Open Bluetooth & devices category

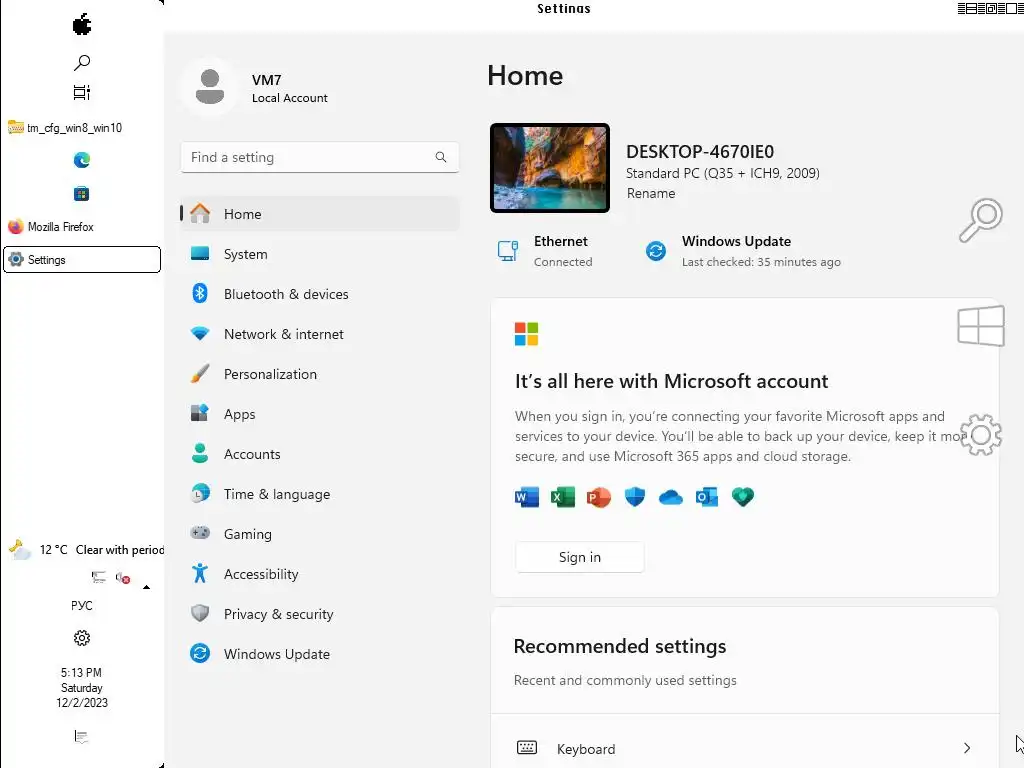click(x=319, y=294)
